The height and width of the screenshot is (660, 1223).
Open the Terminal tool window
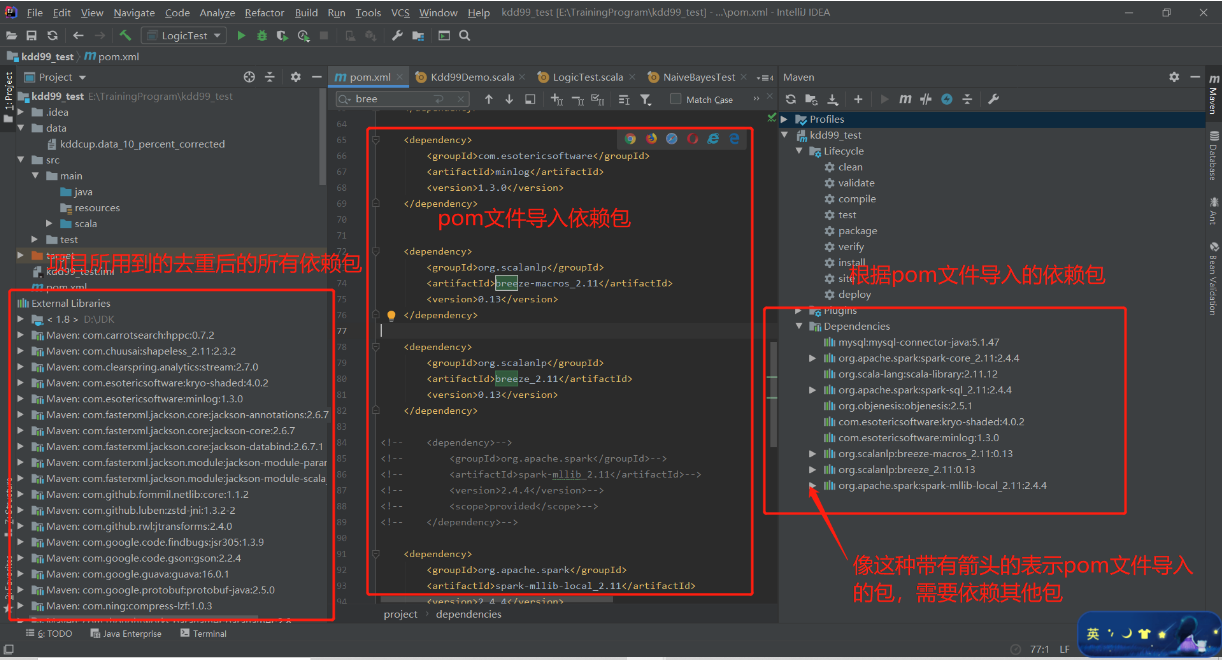point(204,634)
